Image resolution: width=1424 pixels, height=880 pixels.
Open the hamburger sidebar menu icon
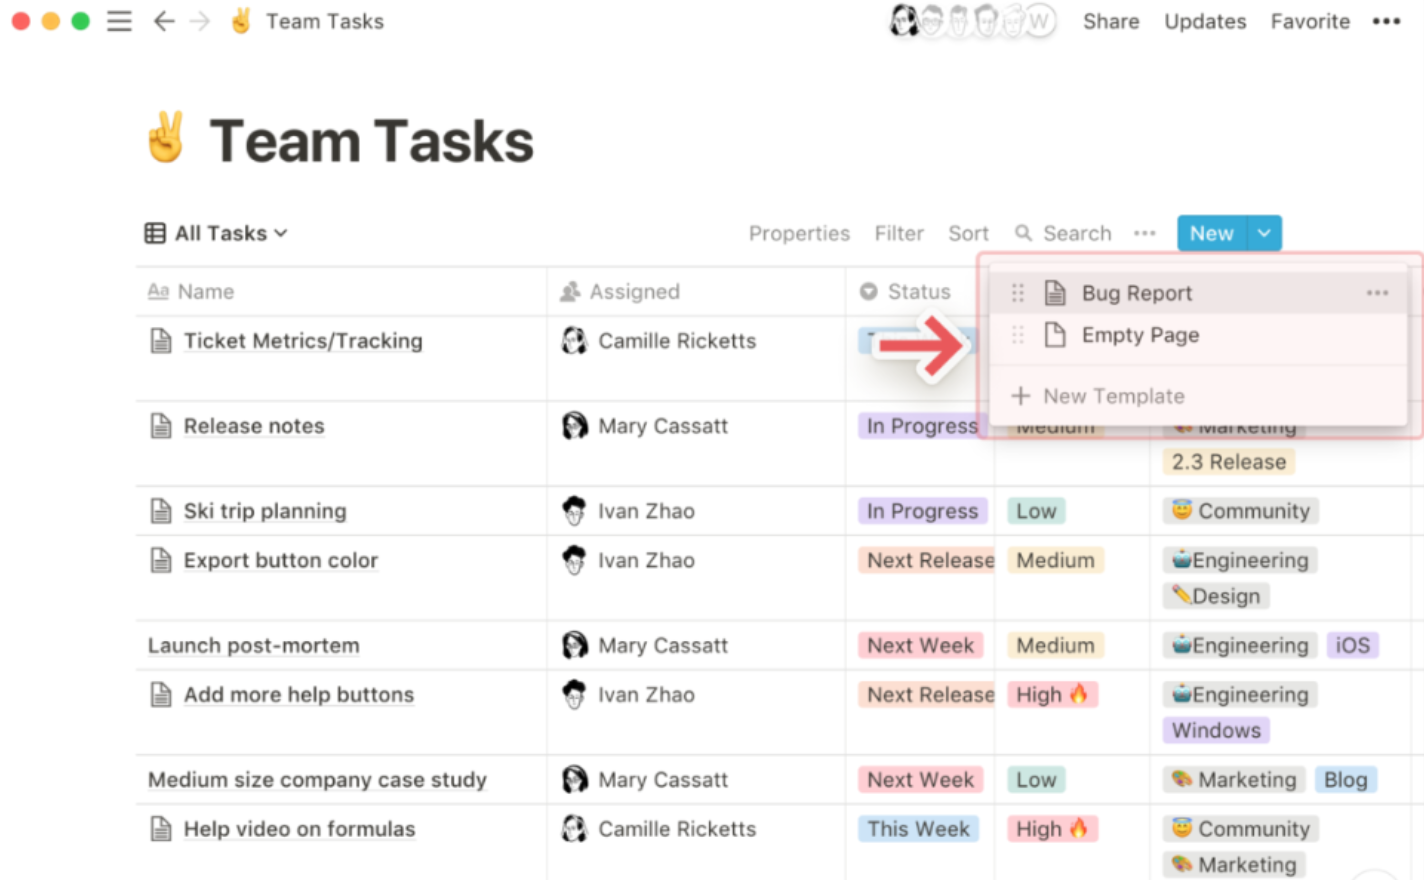(x=119, y=21)
